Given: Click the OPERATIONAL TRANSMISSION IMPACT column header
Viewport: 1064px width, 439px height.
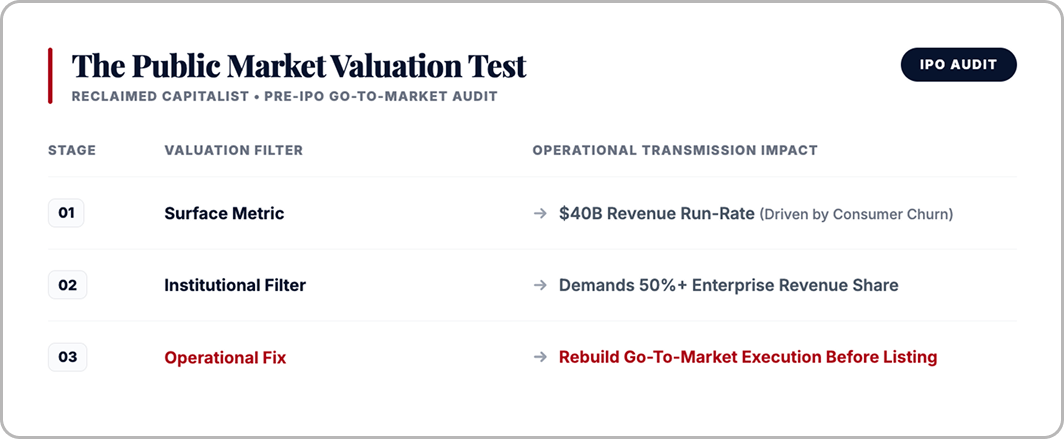Looking at the screenshot, I should (x=675, y=150).
